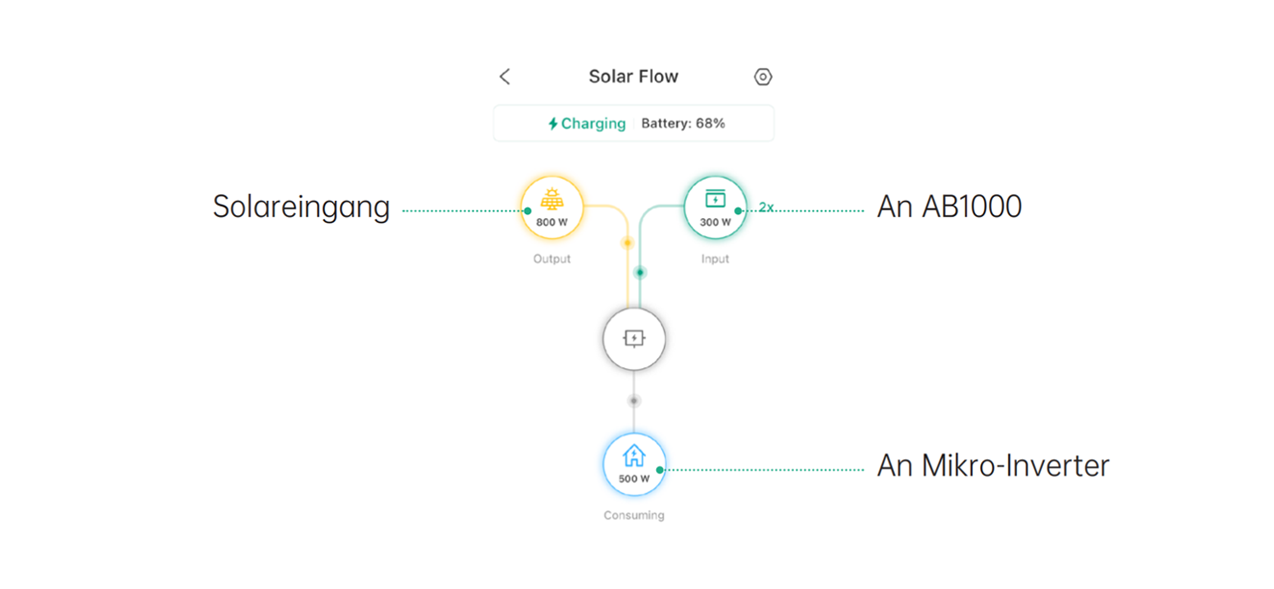This screenshot has height=589, width=1274.
Task: Click the Output label under solar
Action: [551, 259]
